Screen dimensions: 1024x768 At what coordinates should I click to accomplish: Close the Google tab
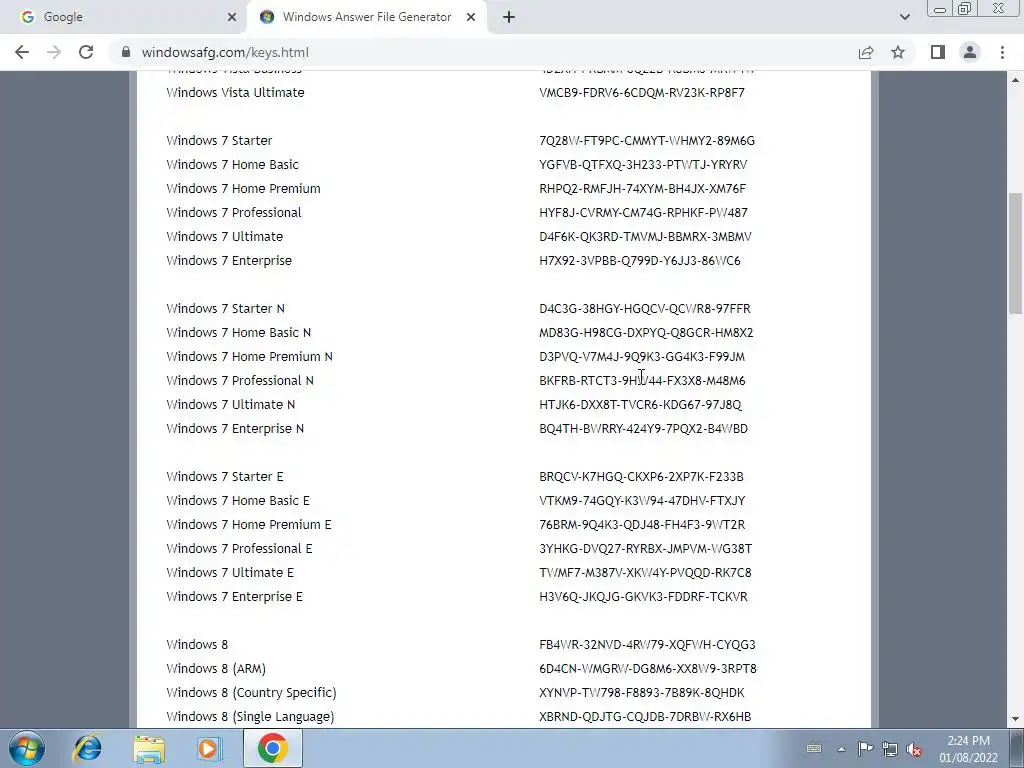[232, 17]
